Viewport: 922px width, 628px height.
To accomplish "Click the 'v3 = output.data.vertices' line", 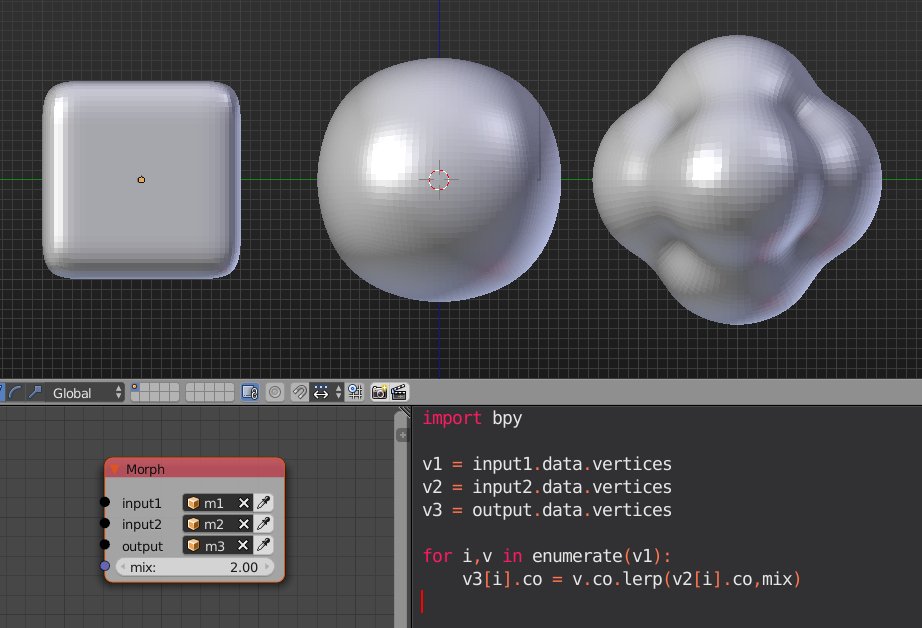I will coord(547,510).
